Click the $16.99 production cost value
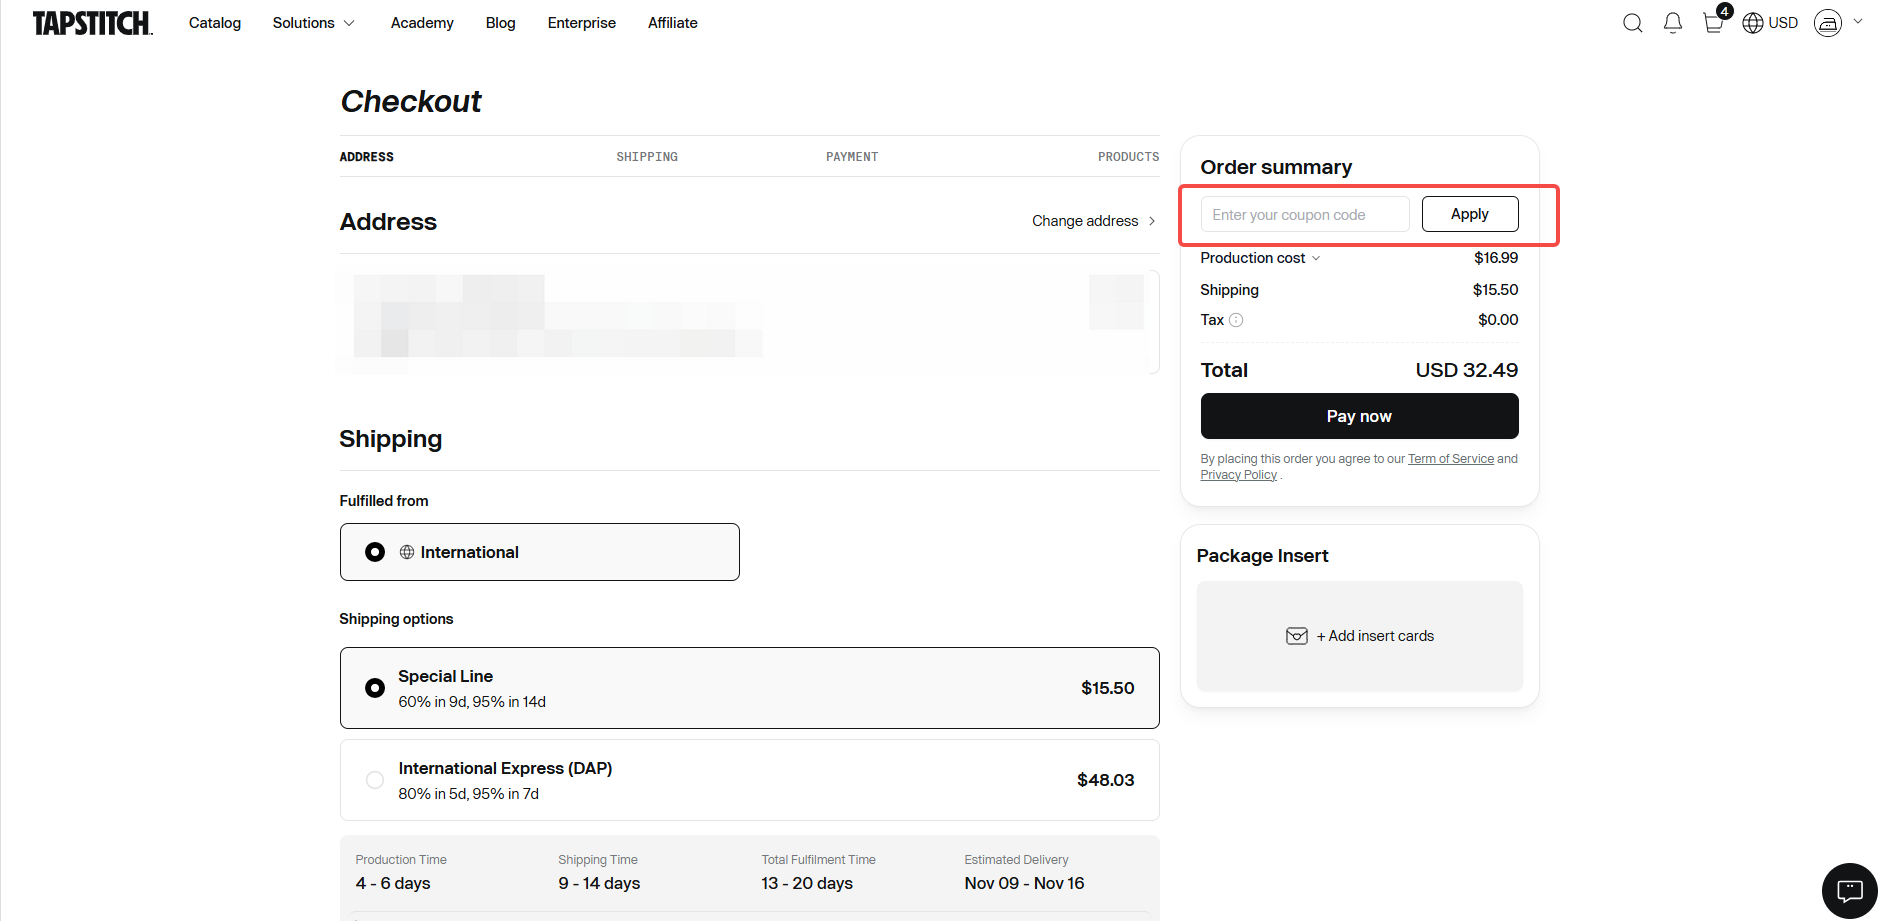Screen dimensions: 1881x921 click(1495, 258)
